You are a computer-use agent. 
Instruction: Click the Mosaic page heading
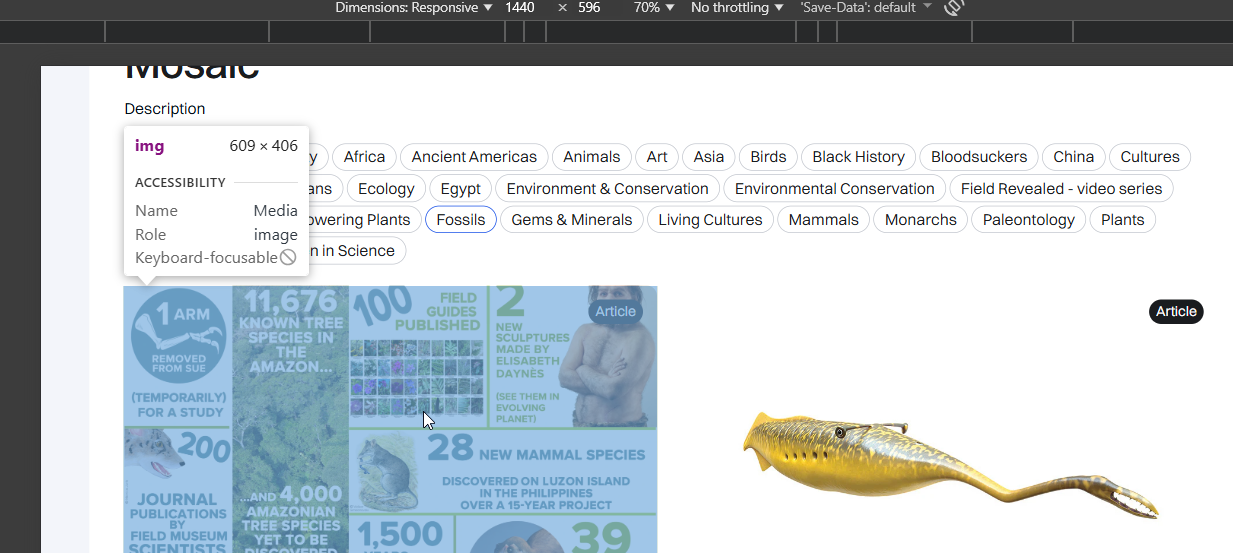[192, 72]
